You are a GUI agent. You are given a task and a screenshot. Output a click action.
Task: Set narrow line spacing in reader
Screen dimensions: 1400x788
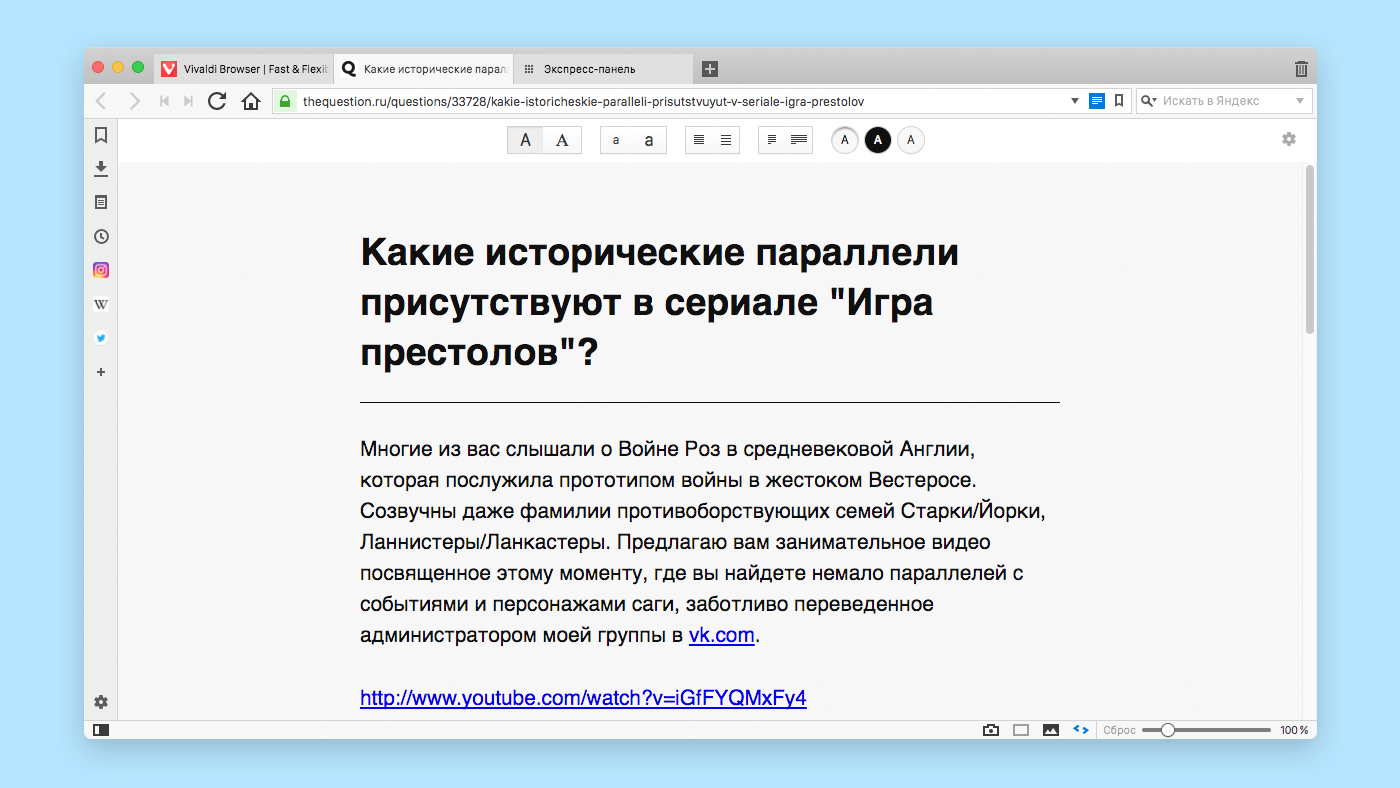(699, 141)
